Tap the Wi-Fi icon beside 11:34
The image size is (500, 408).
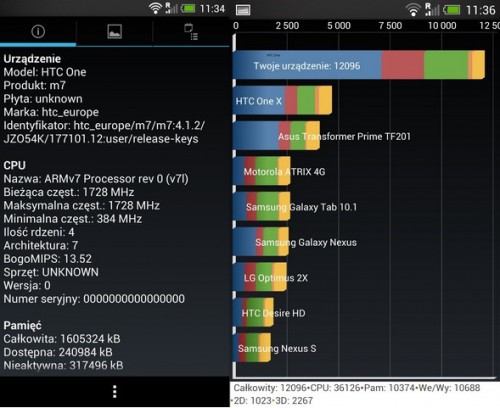[x=155, y=8]
